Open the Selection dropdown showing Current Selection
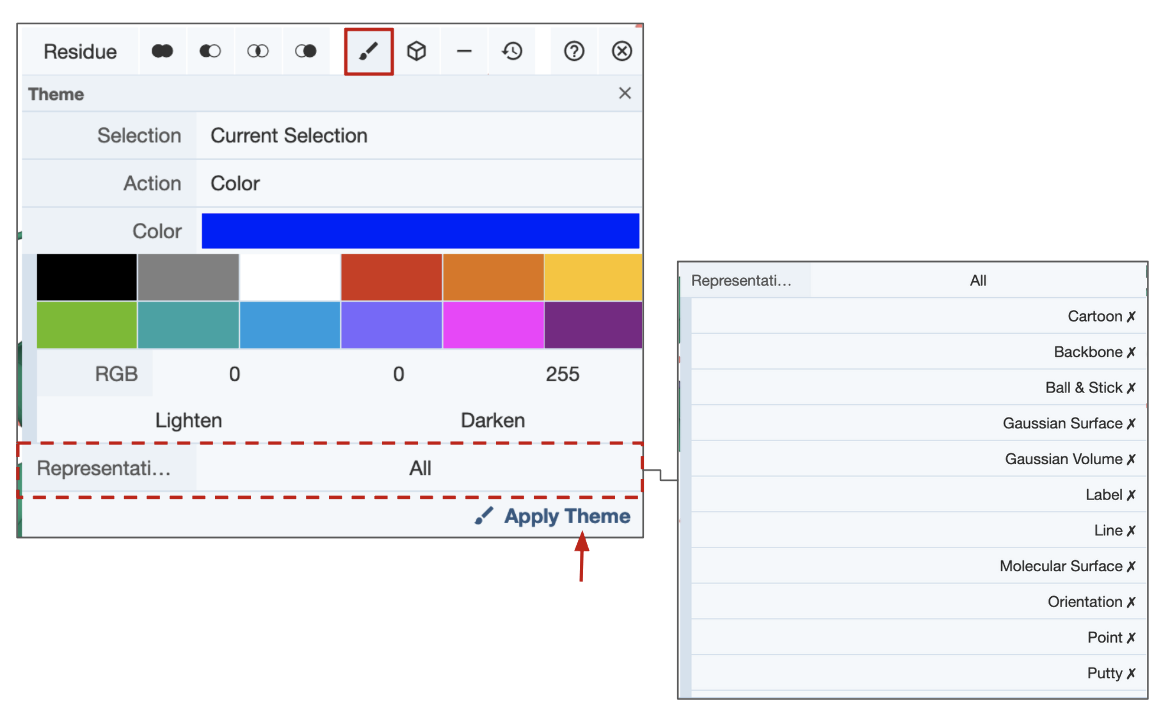The image size is (1170, 721). click(x=419, y=136)
